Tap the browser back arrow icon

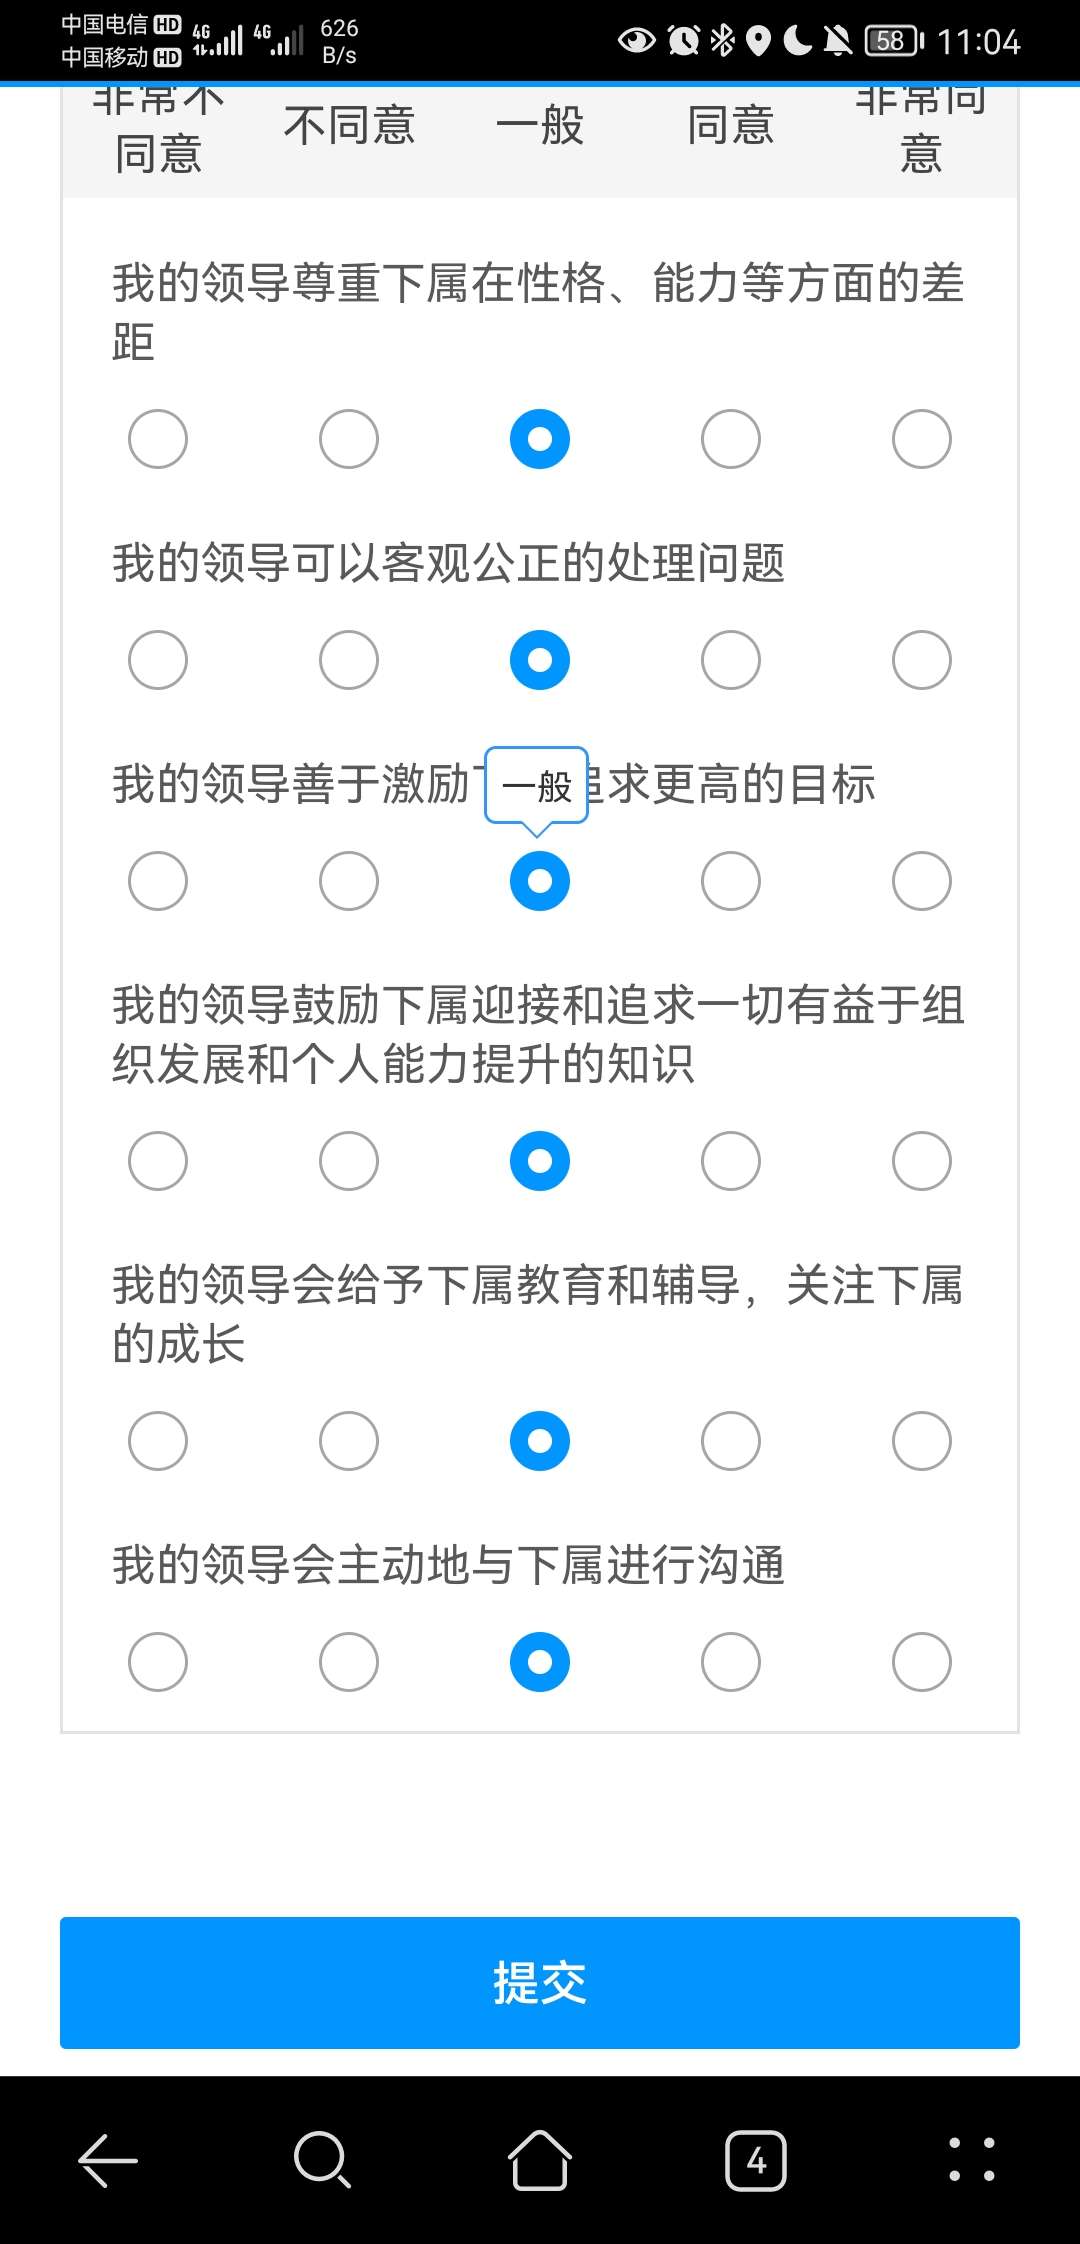click(x=108, y=2160)
